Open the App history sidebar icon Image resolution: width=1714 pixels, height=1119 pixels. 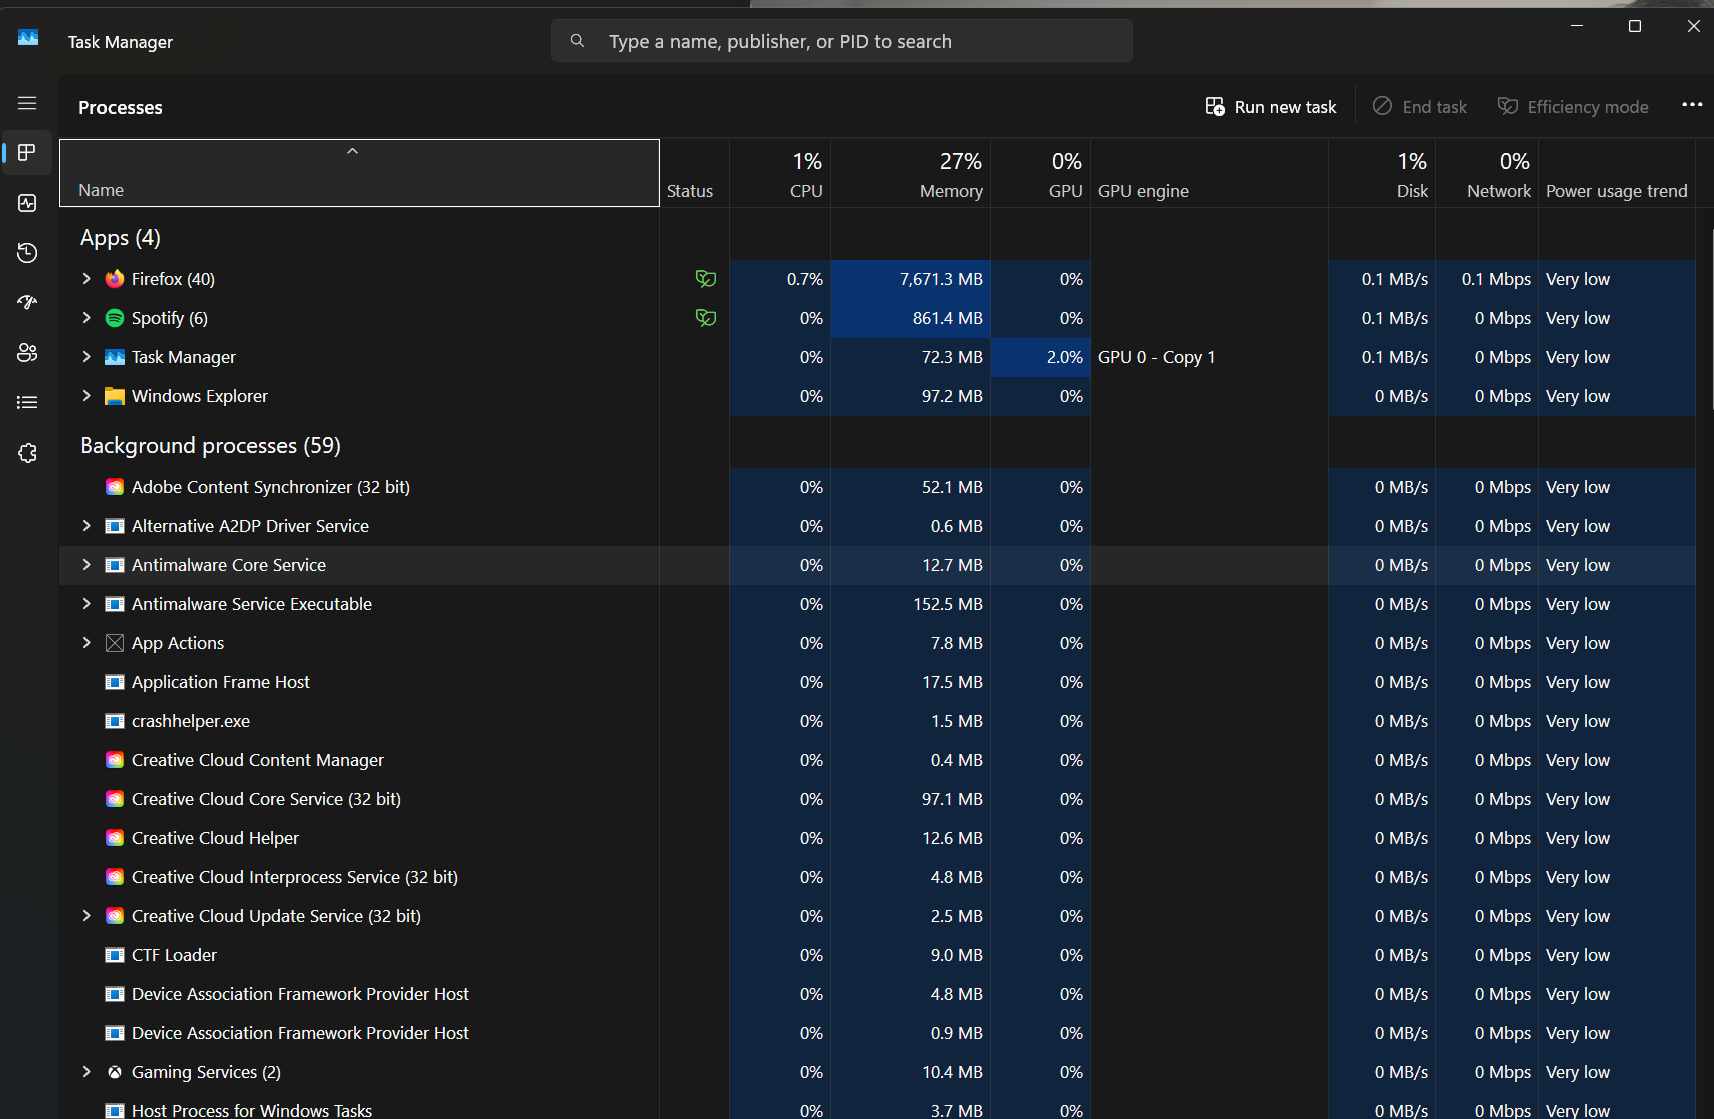tap(27, 252)
